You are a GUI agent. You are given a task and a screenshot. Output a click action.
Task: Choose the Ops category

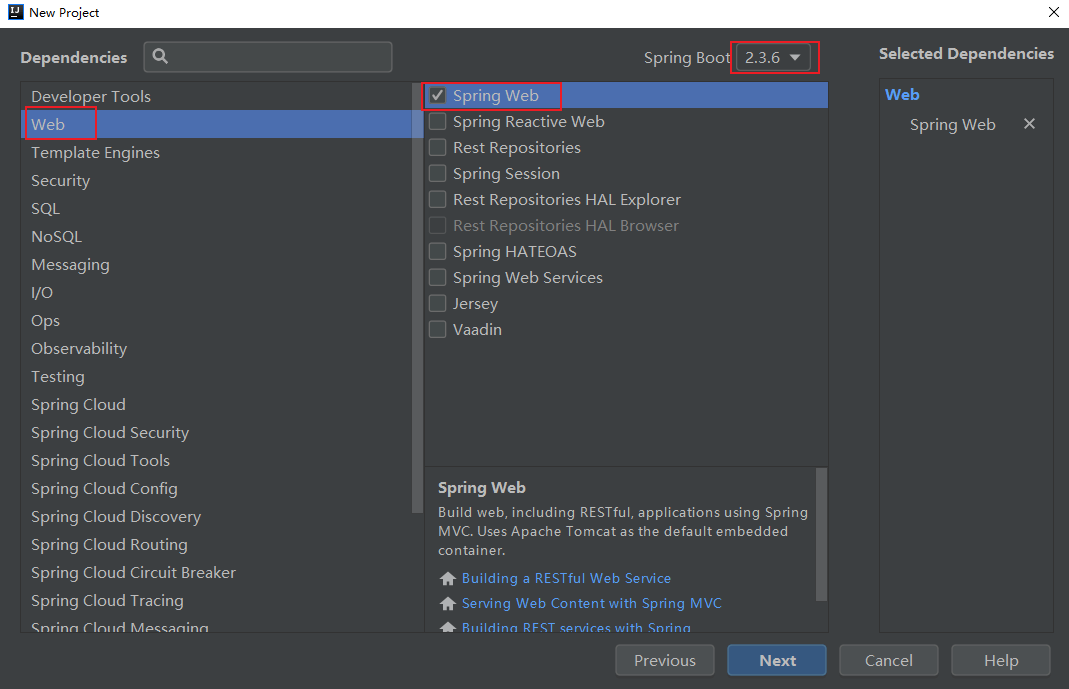click(x=217, y=320)
